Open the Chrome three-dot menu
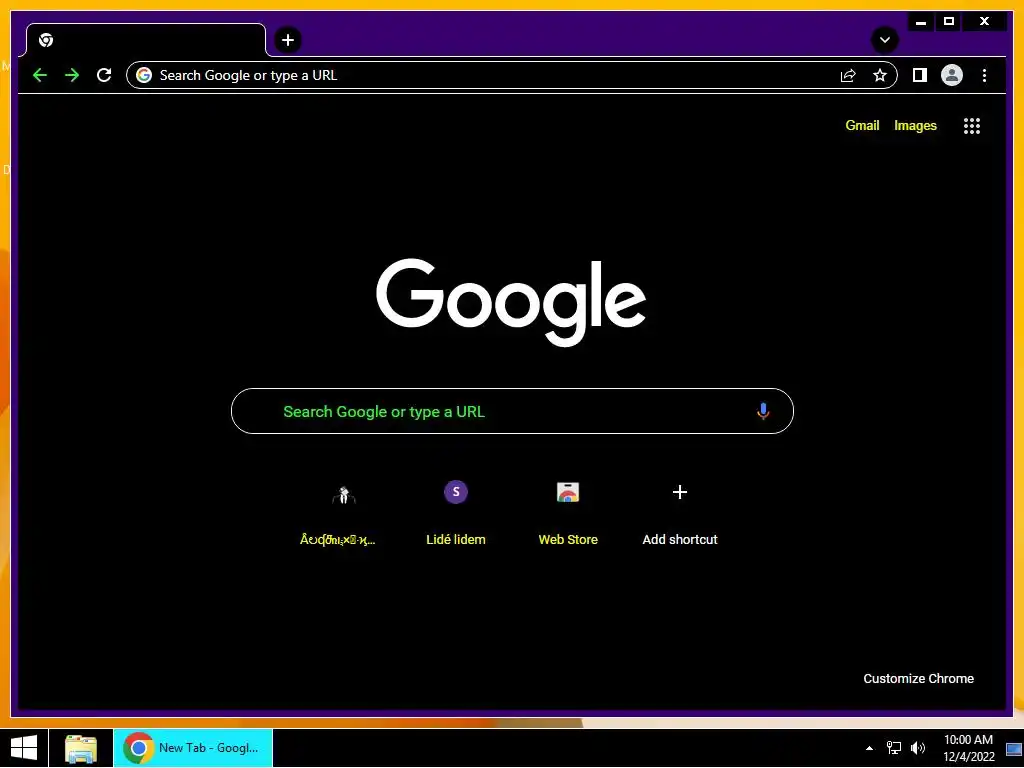 (x=984, y=75)
